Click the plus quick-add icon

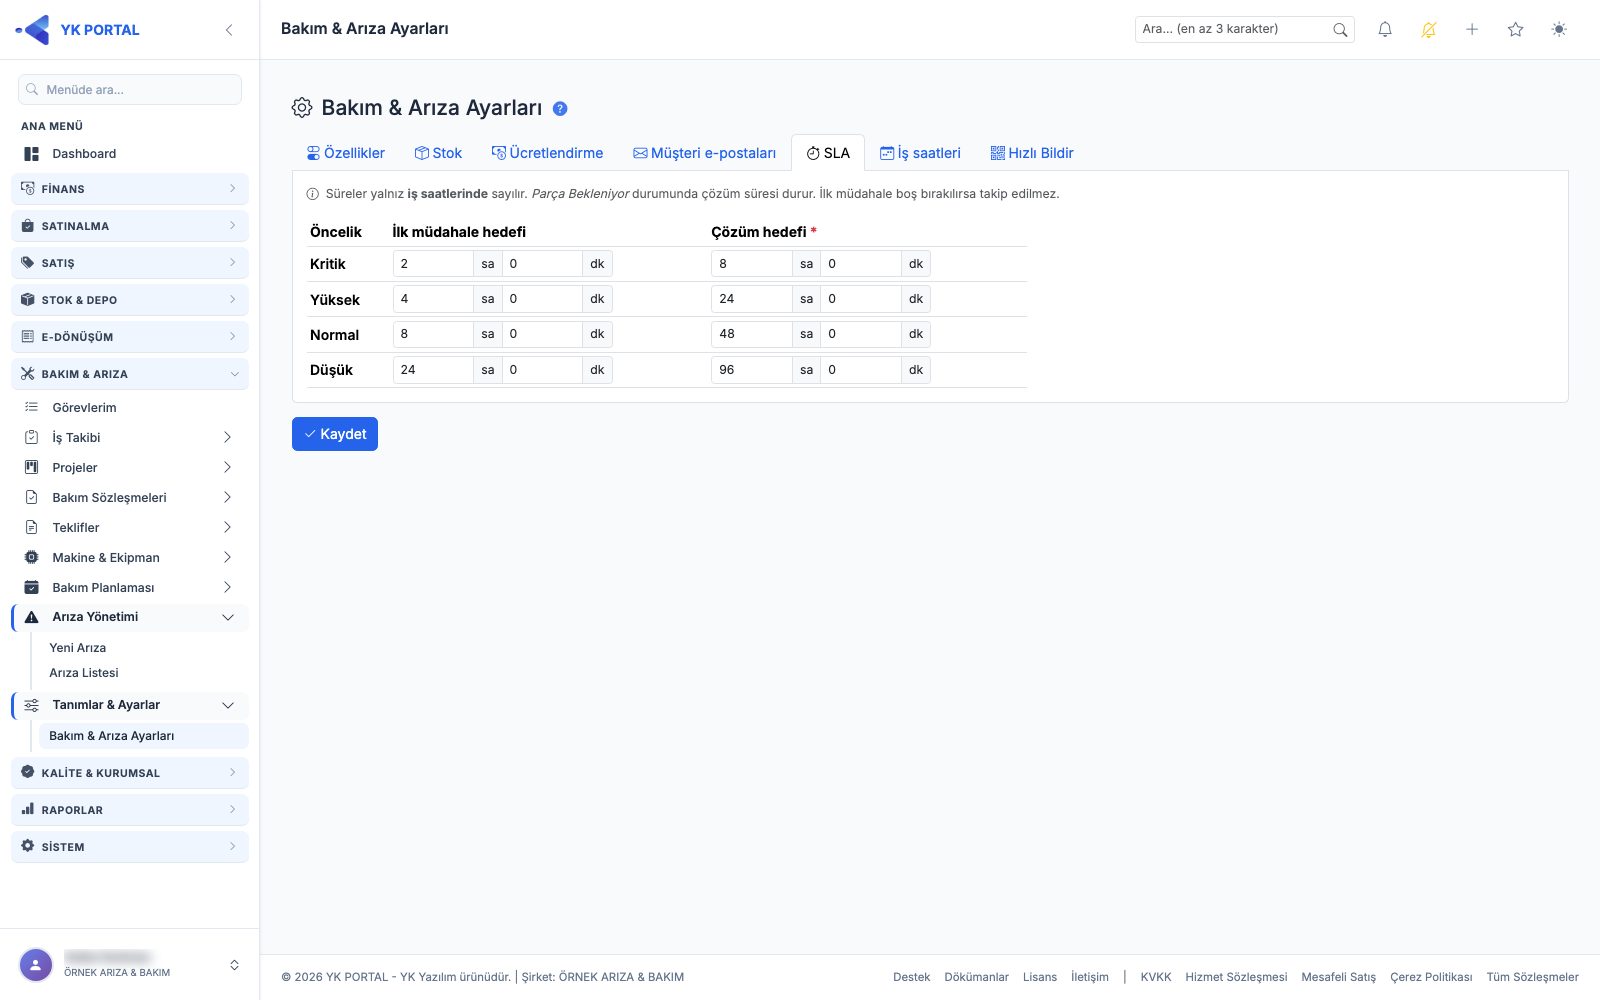pyautogui.click(x=1472, y=30)
